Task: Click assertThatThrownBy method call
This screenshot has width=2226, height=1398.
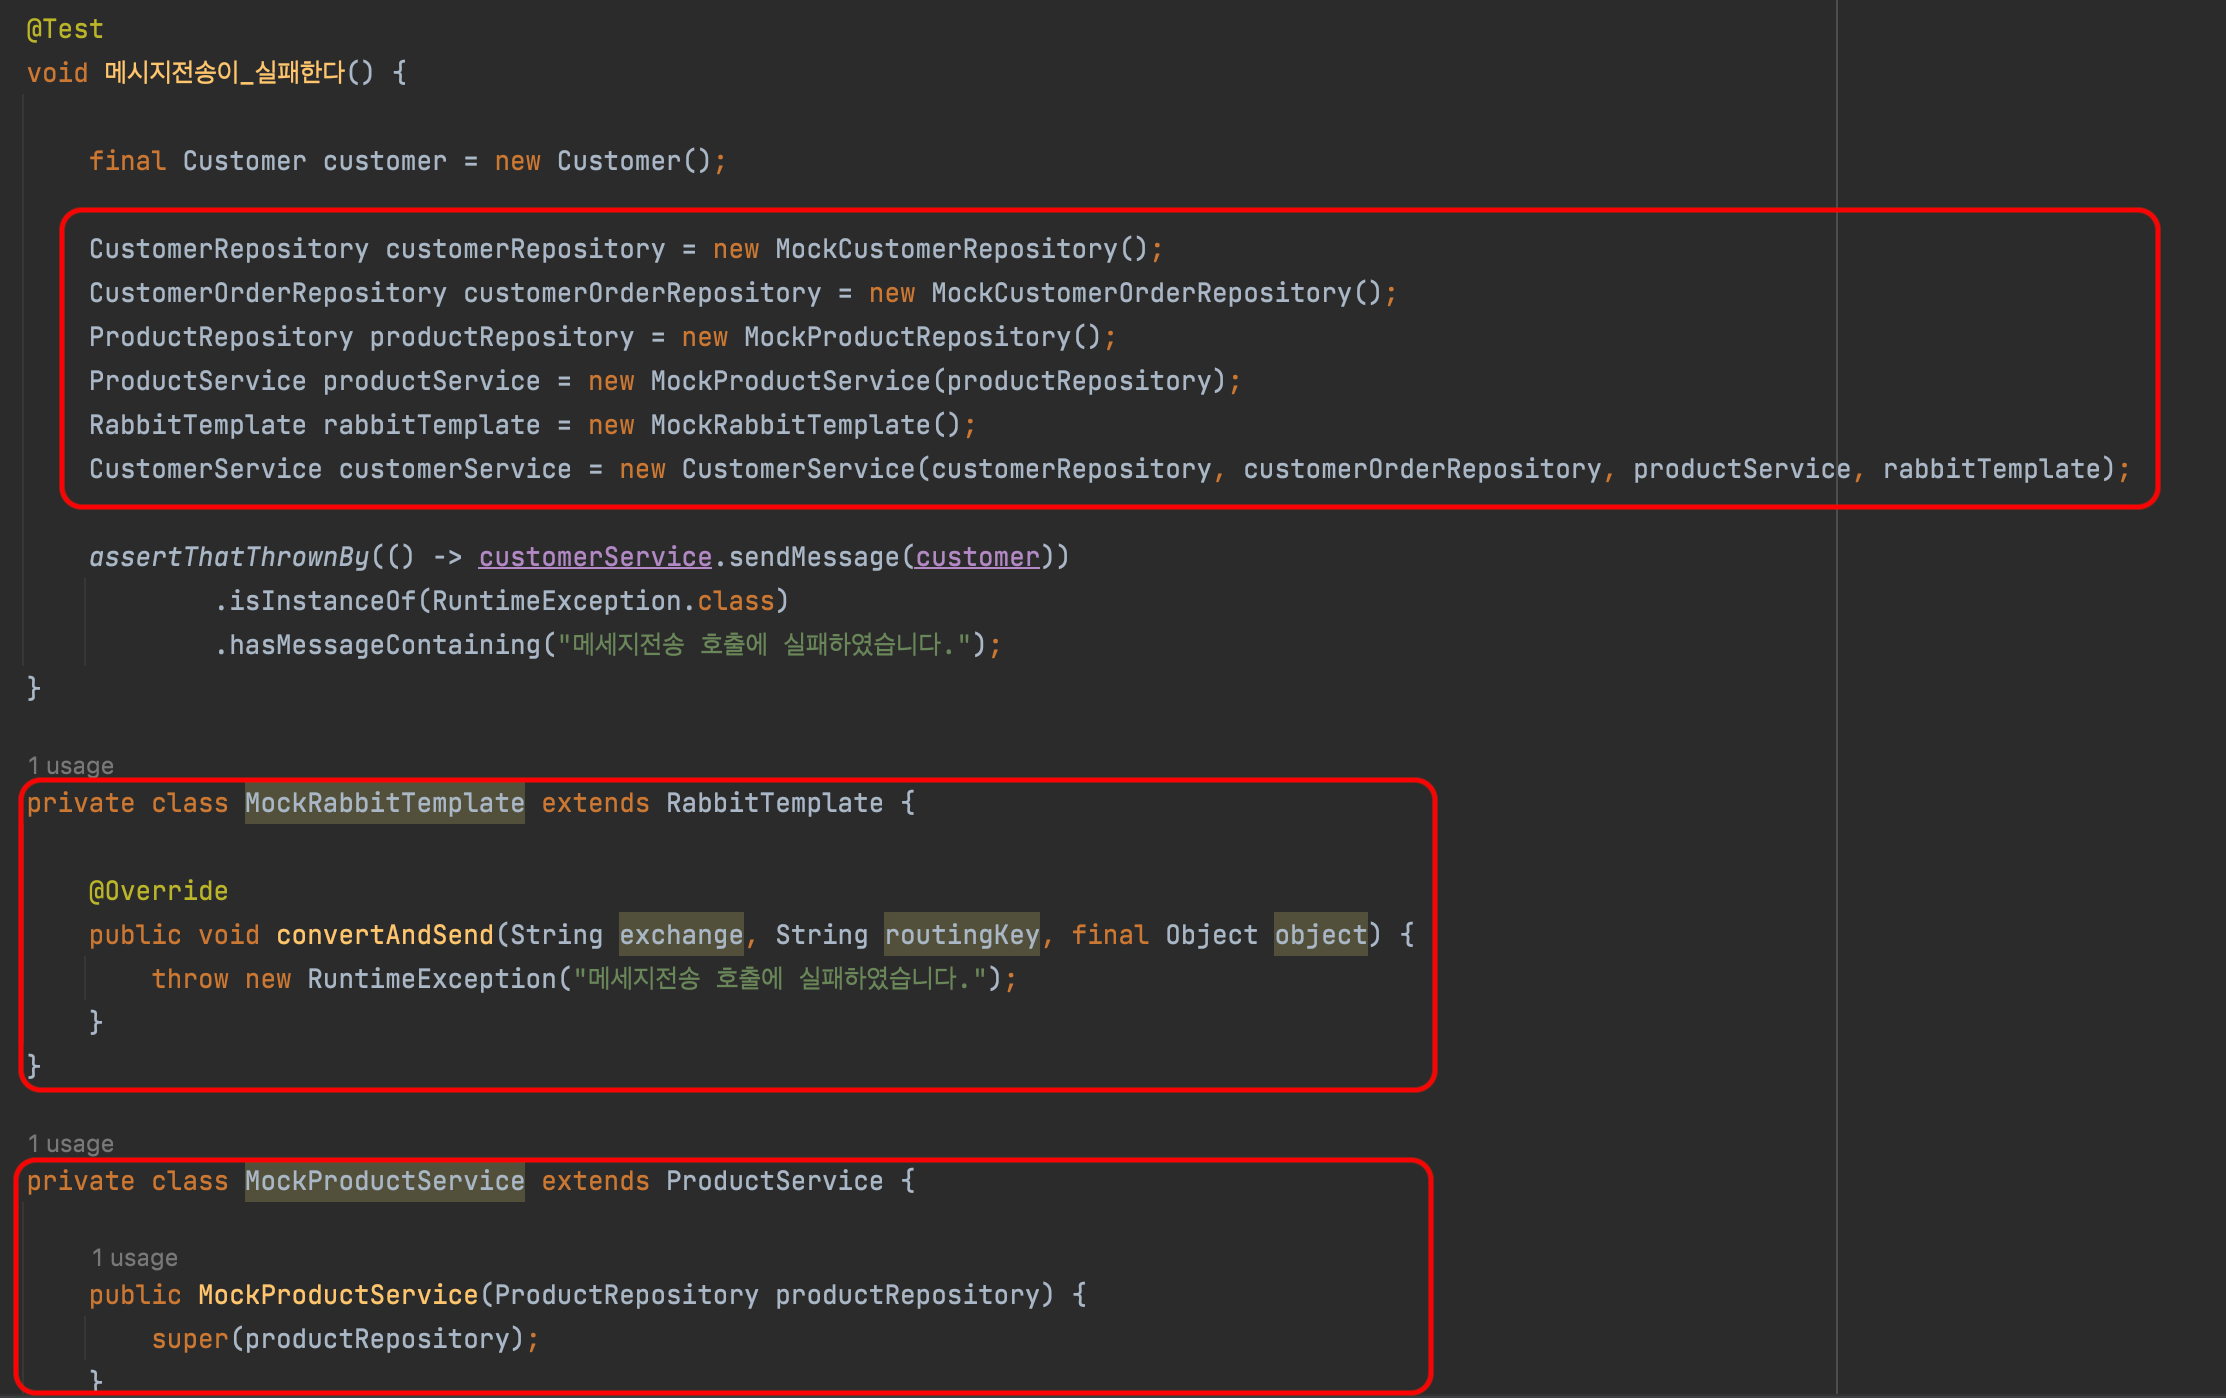Action: pos(229,557)
